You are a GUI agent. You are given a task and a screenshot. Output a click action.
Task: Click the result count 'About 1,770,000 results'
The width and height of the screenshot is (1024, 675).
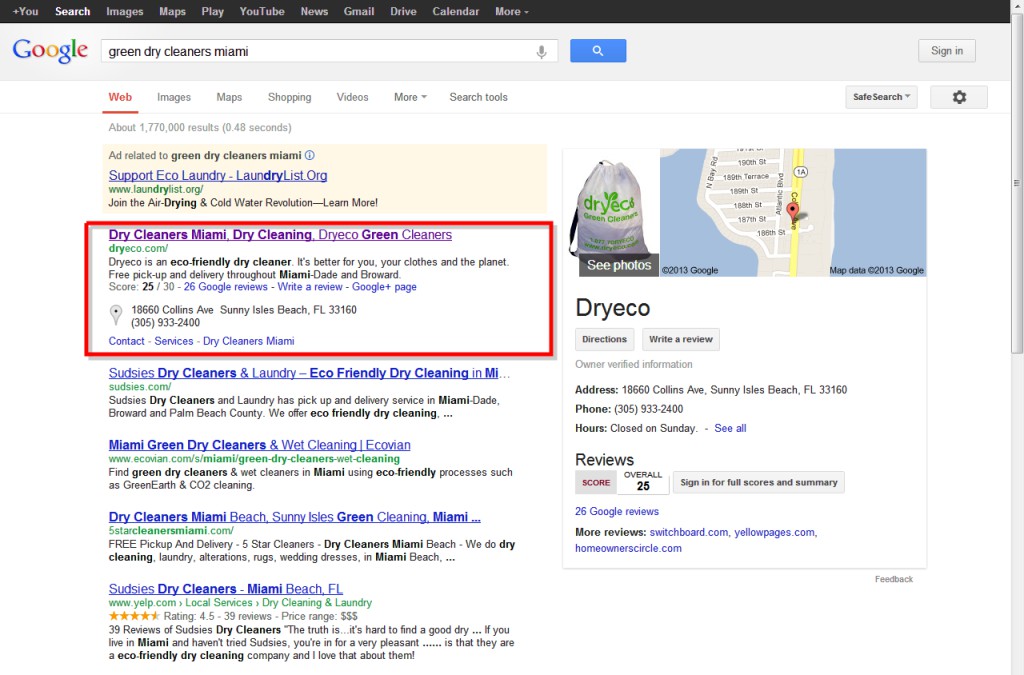(165, 127)
